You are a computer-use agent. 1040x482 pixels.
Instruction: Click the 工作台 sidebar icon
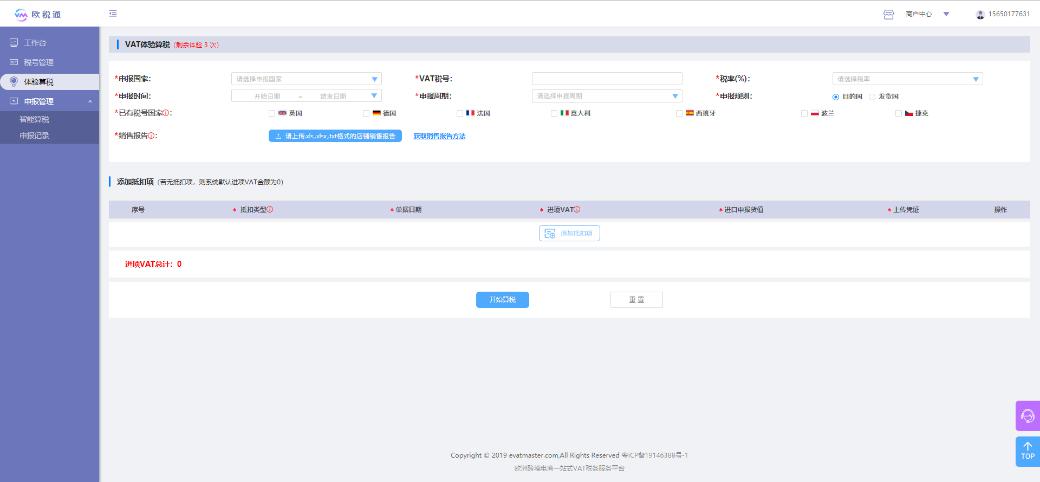[x=13, y=42]
